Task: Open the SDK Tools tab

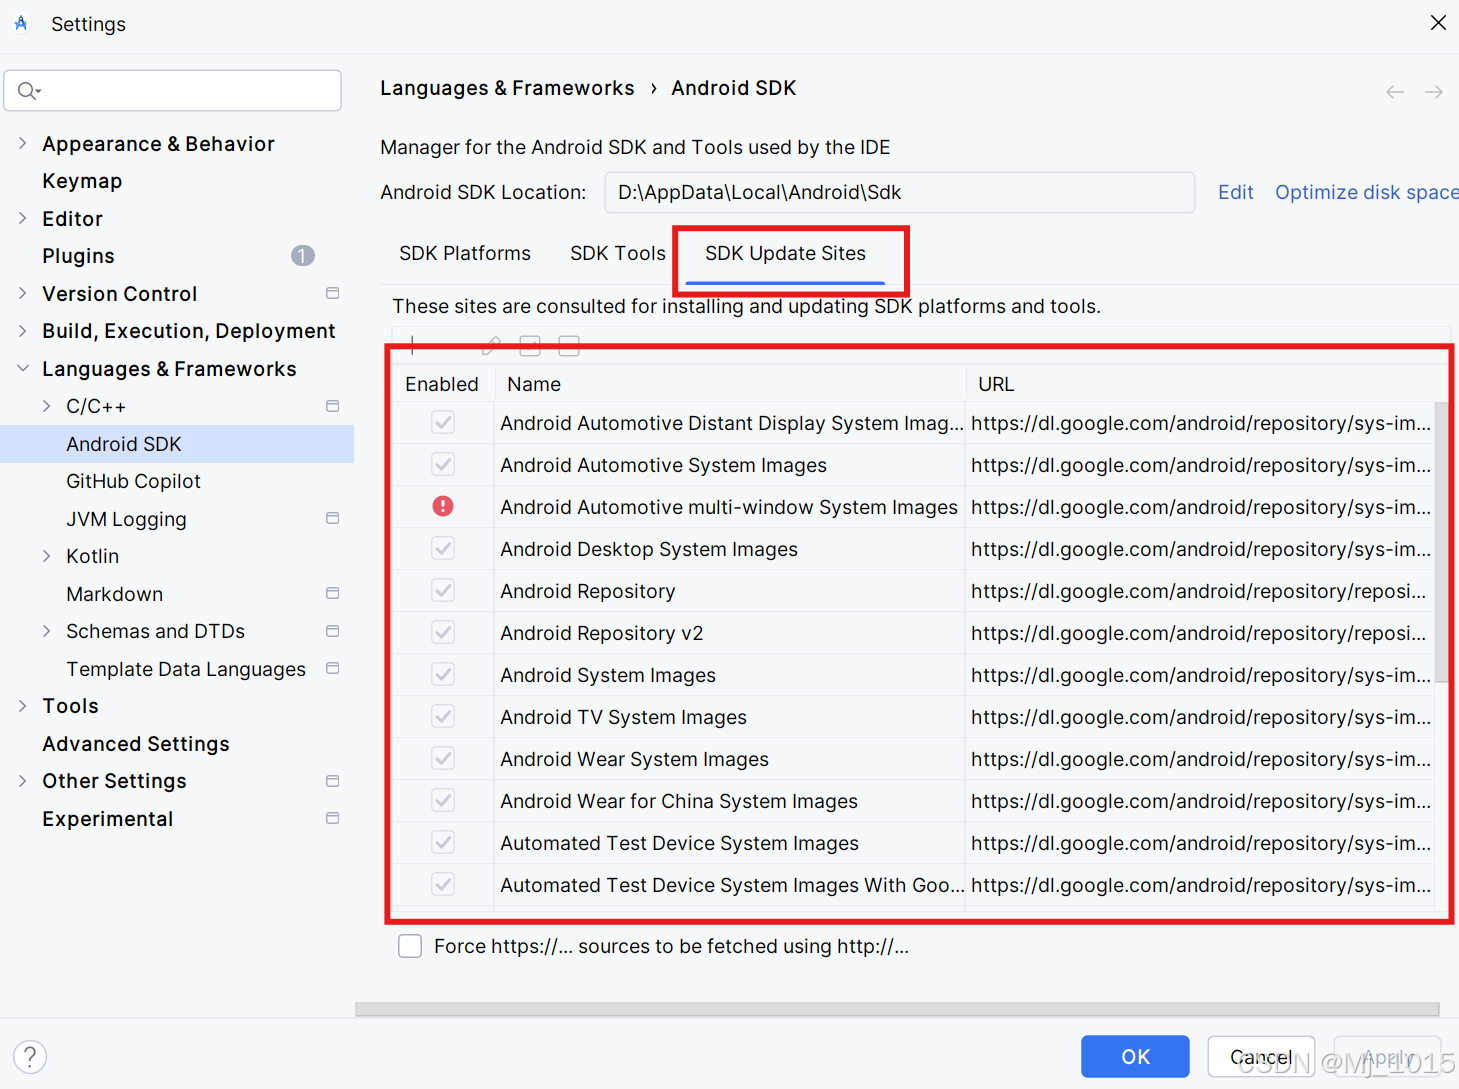Action: [617, 253]
